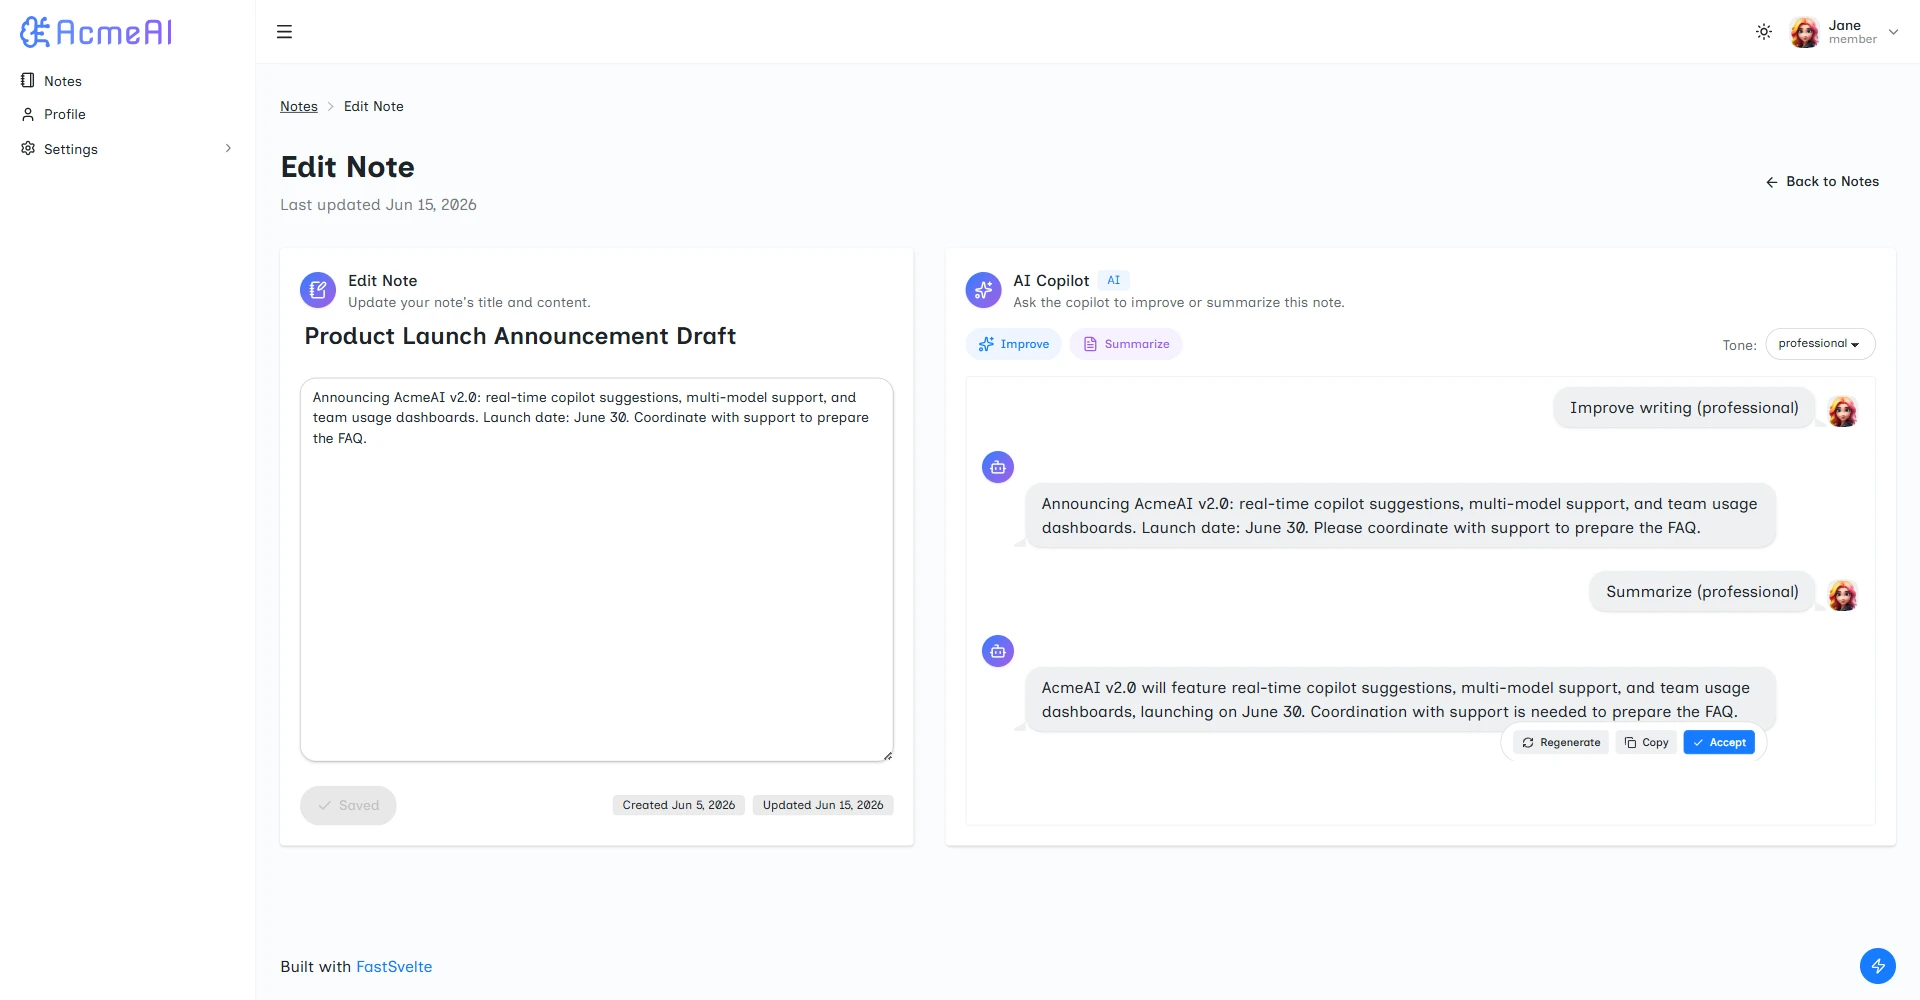Accept the AI suggested summary
1920x1000 pixels.
1719,742
